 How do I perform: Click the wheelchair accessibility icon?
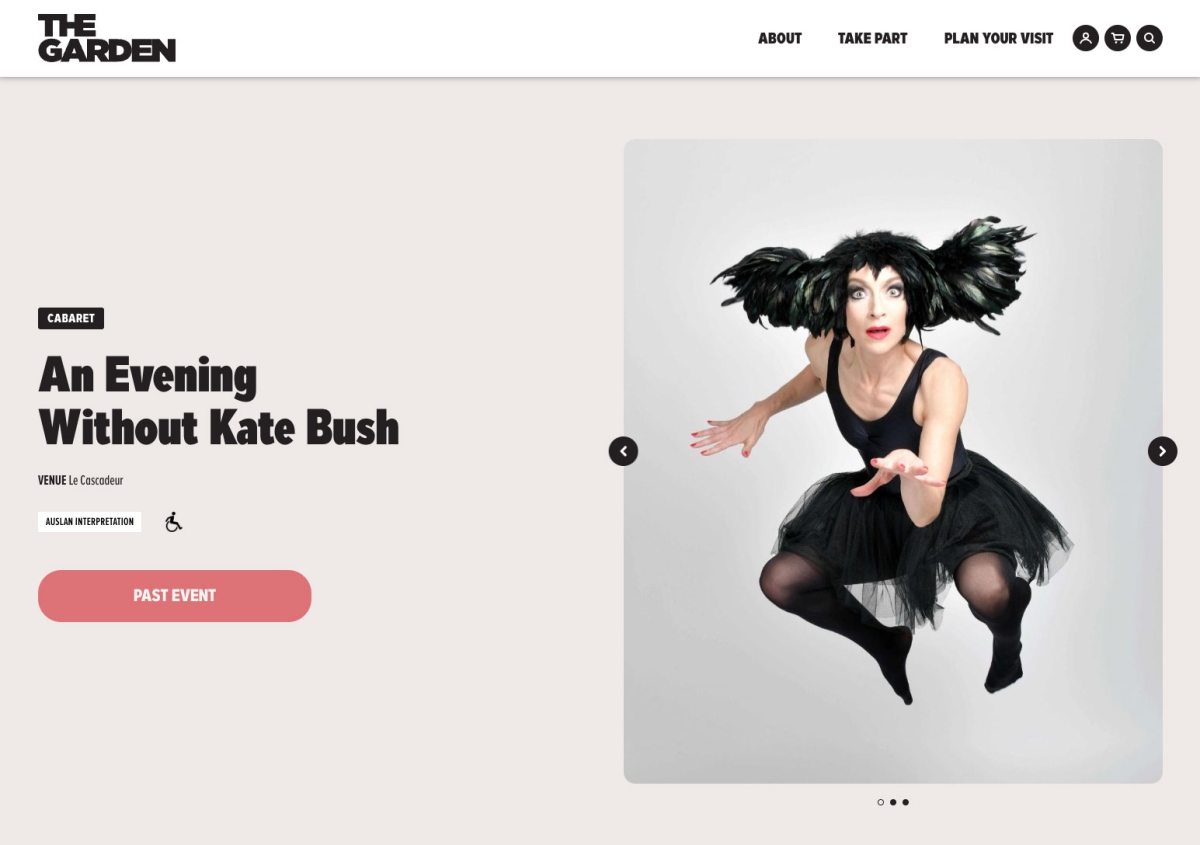(174, 522)
